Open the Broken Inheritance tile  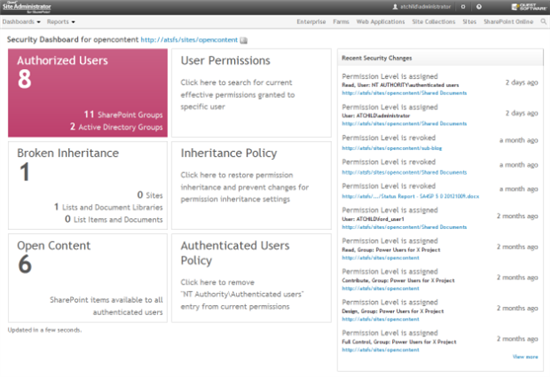point(88,186)
